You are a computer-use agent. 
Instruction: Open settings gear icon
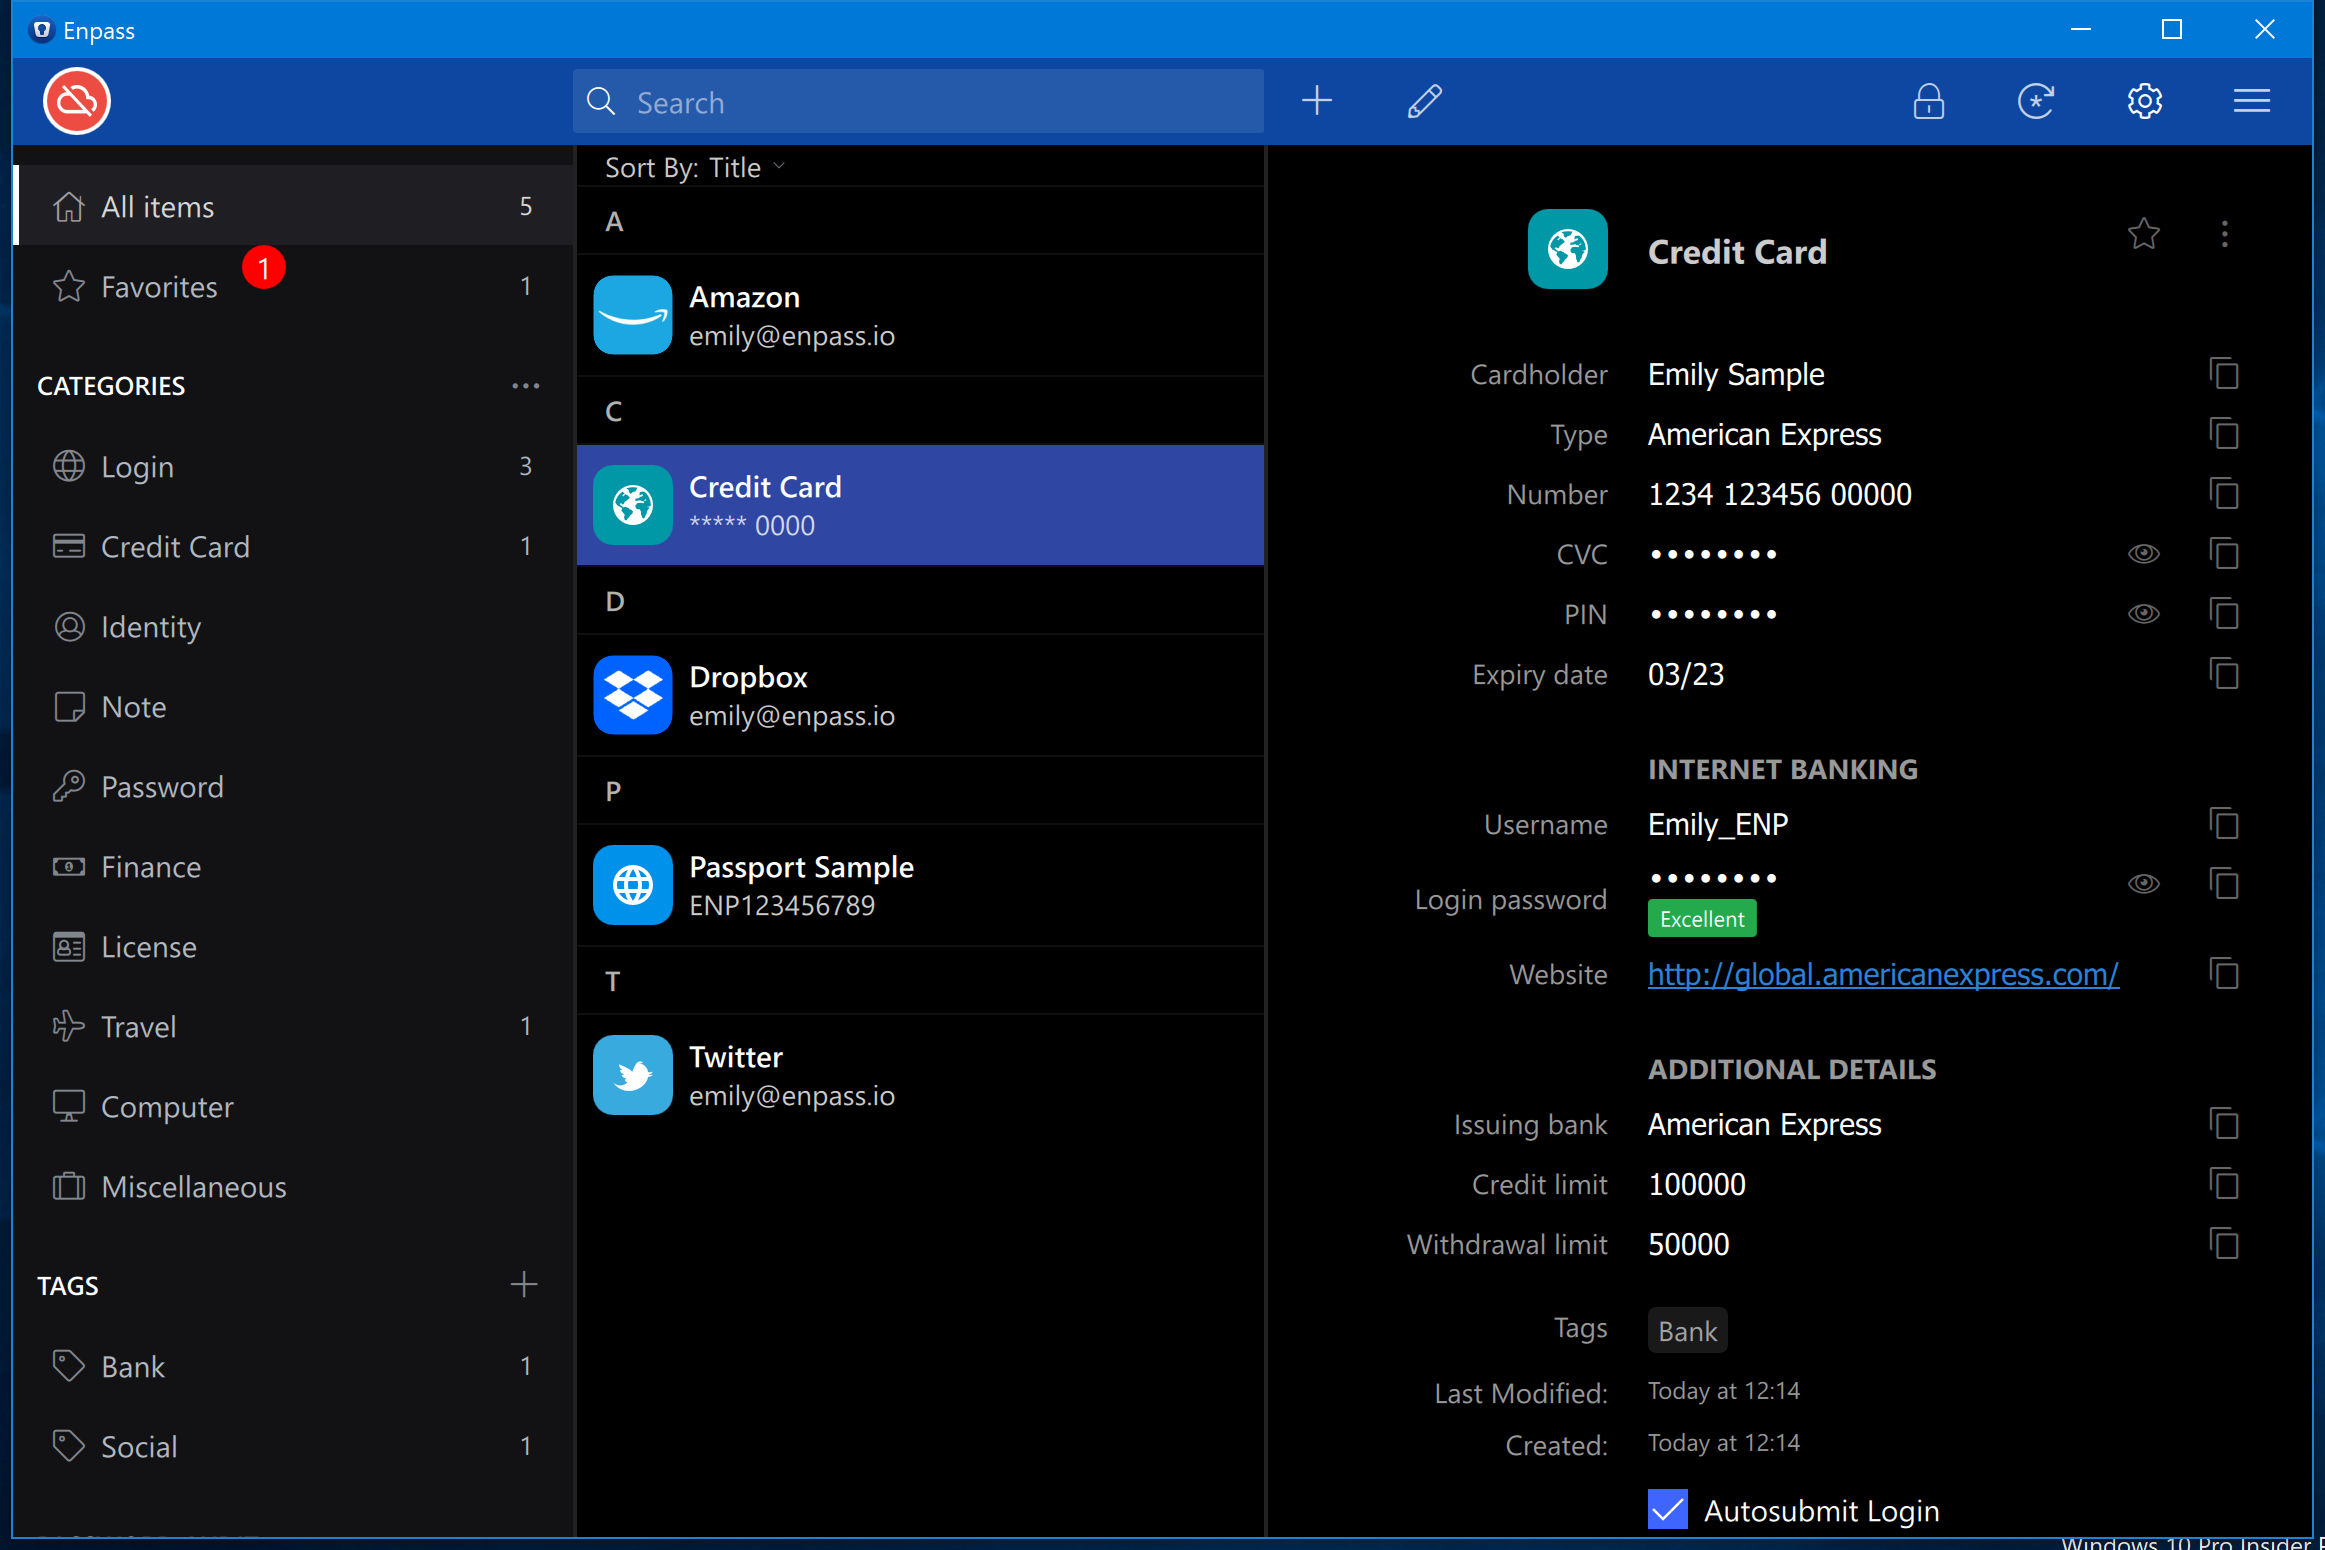pos(2144,101)
